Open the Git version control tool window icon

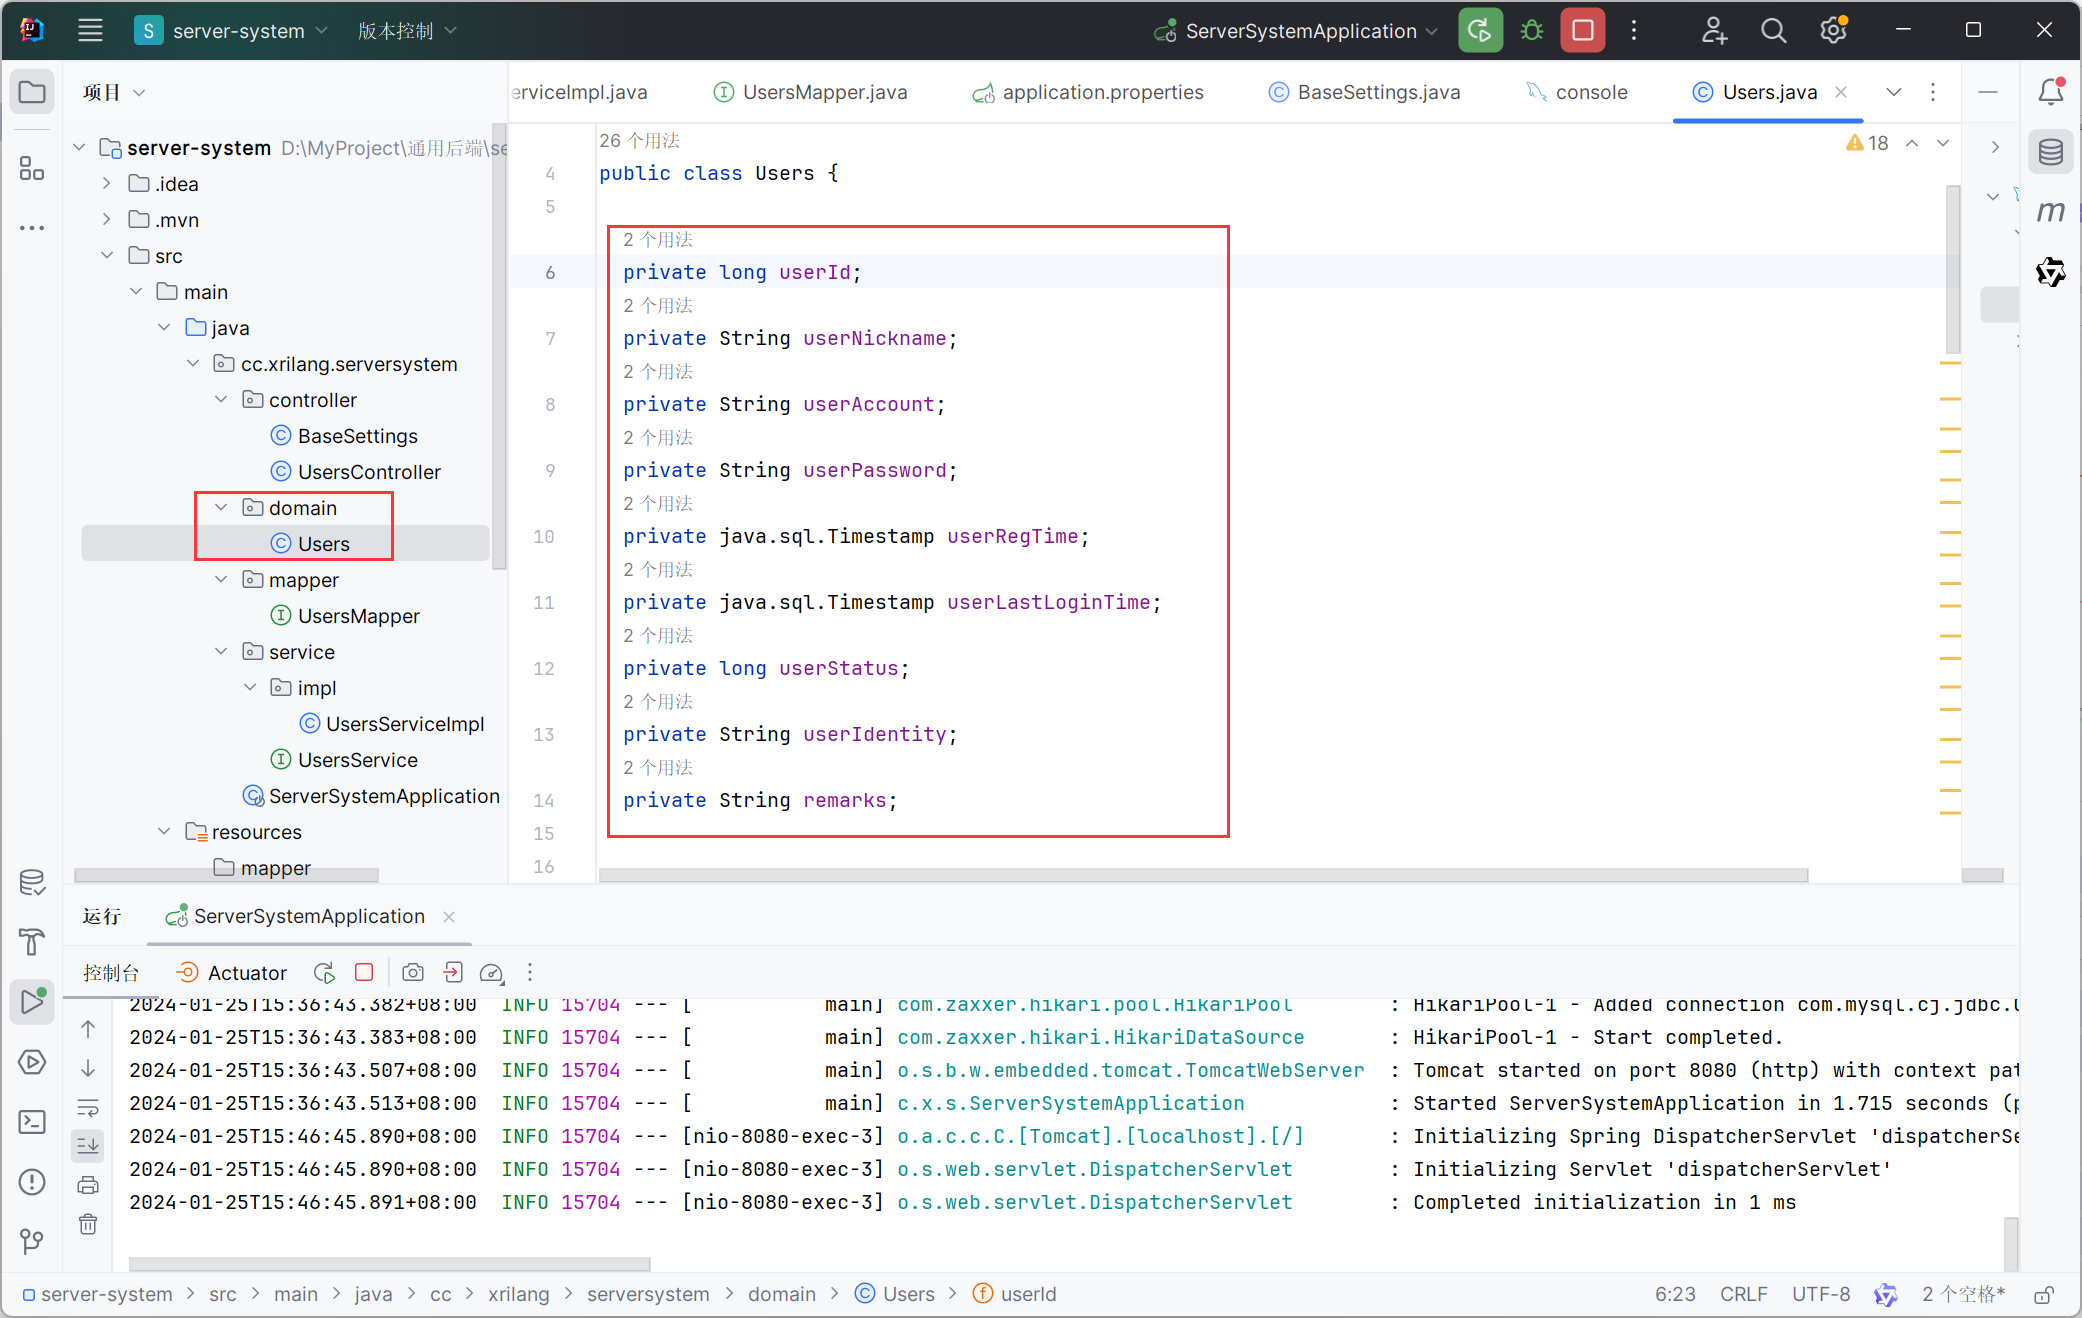(x=32, y=1242)
